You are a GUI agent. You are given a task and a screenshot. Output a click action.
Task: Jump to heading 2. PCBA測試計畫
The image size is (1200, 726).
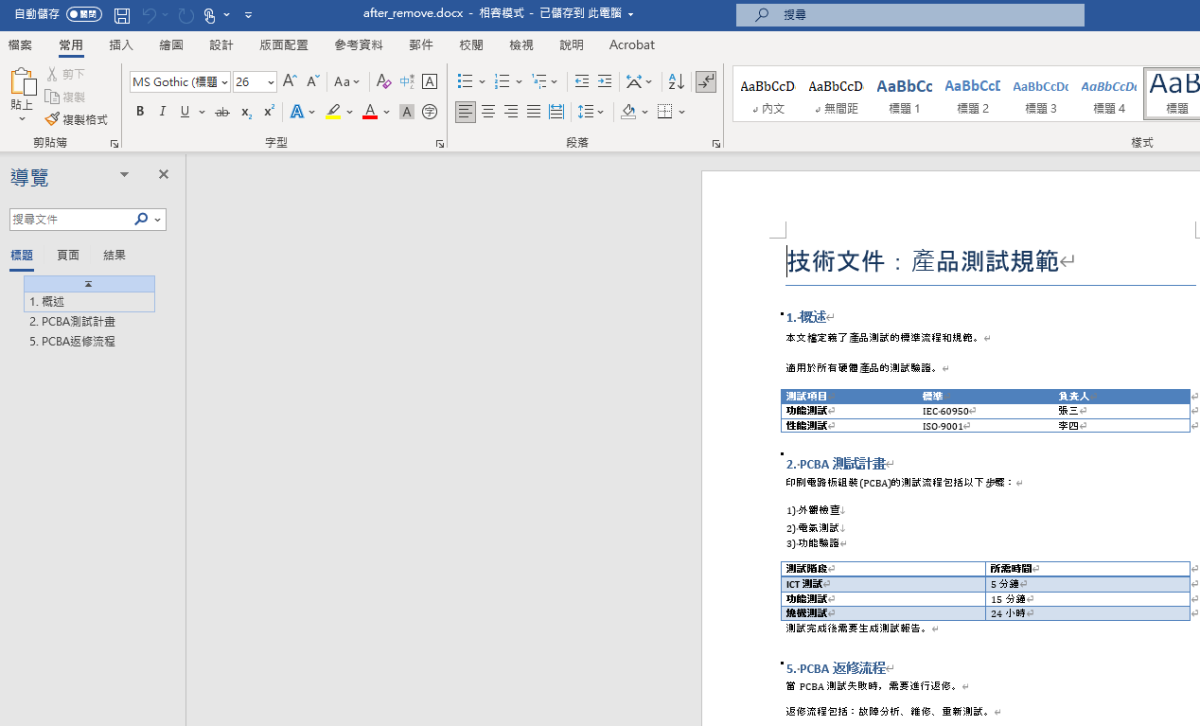pos(72,321)
